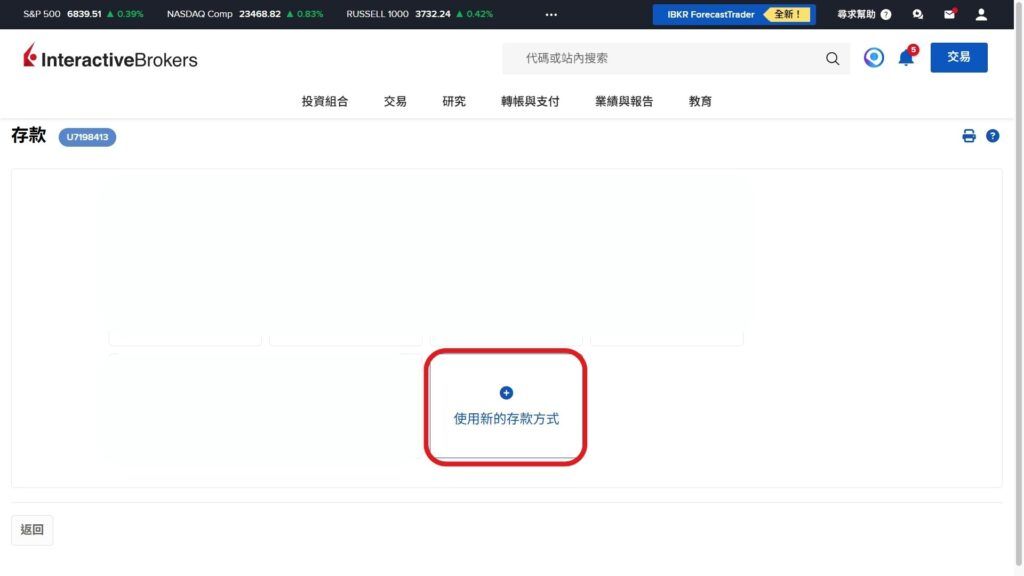The image size is (1024, 576).
Task: Open the mail envelope with notification badge
Action: coord(949,14)
